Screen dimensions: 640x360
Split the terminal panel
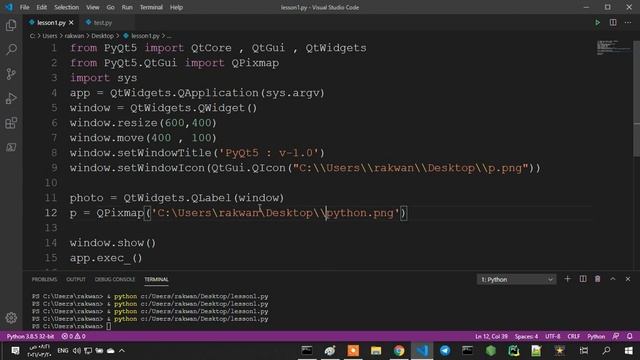point(582,279)
